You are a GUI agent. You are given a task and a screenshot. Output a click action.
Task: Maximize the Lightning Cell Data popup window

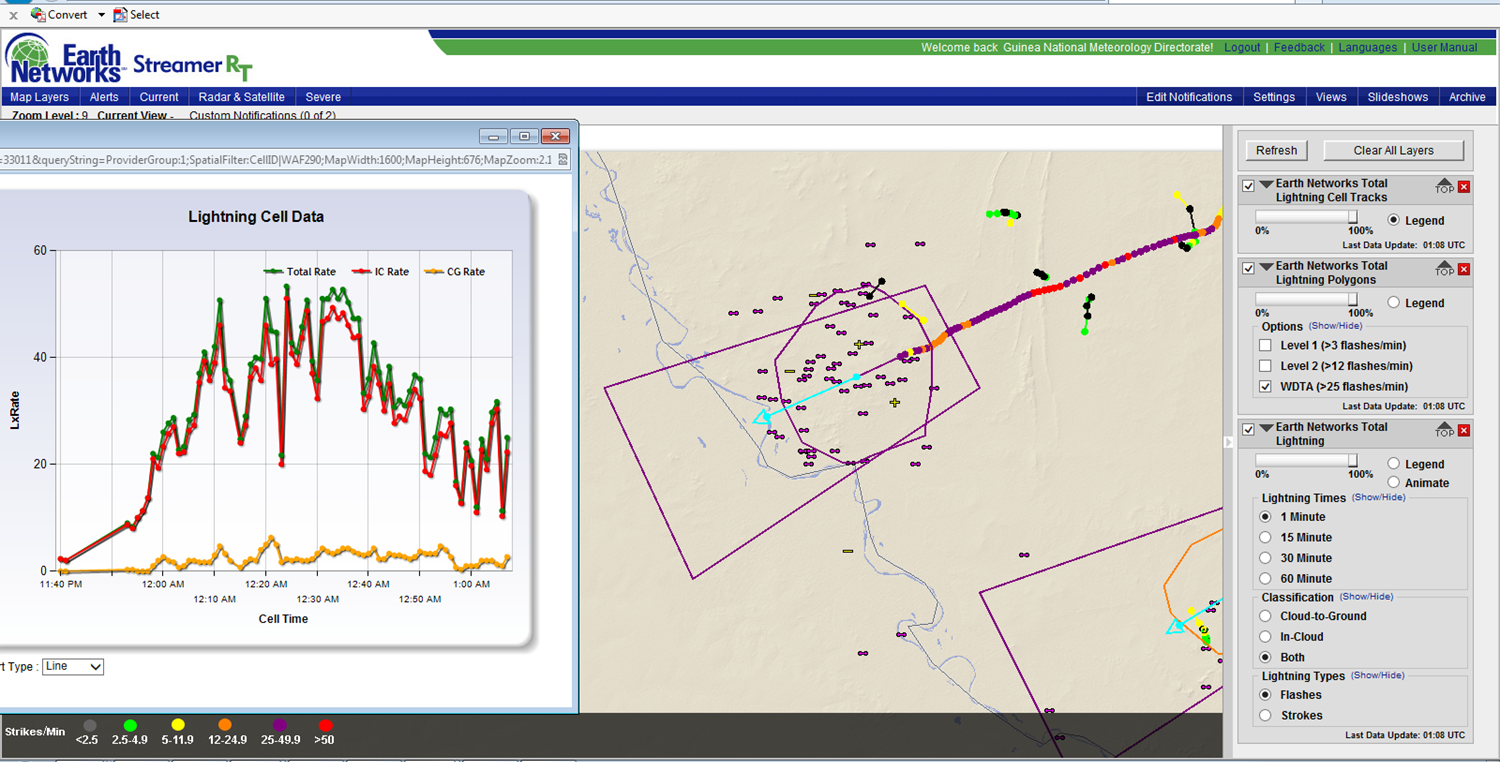click(x=522, y=136)
